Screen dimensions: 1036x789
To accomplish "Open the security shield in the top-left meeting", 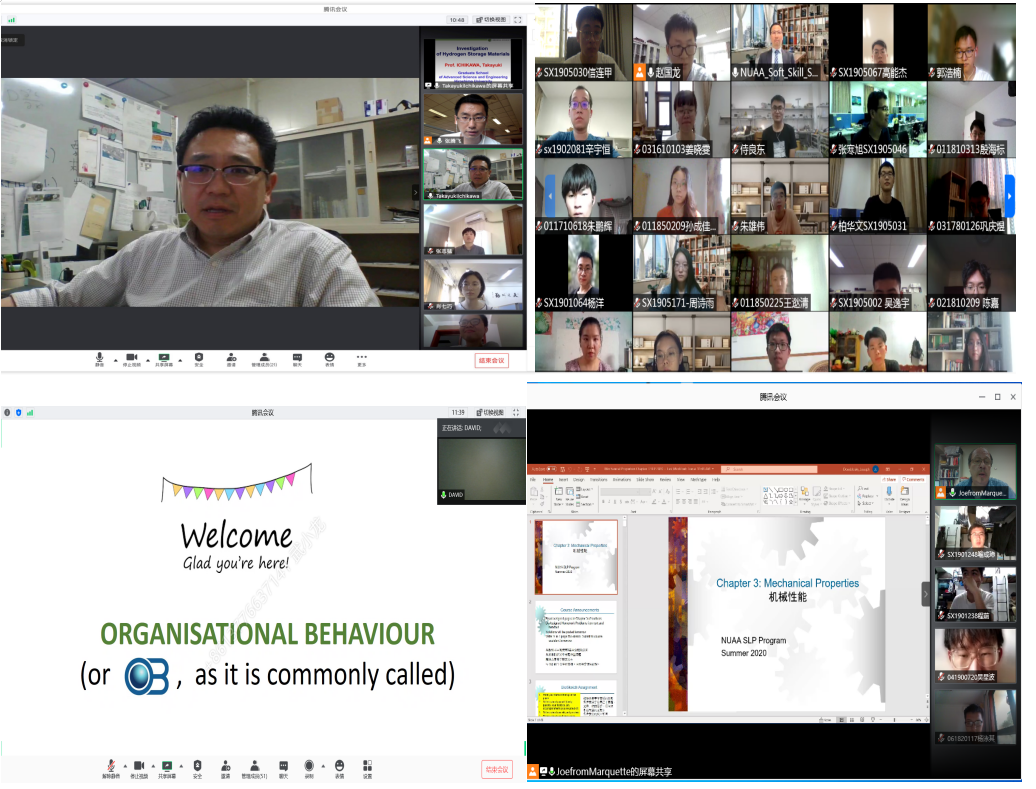I will click(x=199, y=359).
